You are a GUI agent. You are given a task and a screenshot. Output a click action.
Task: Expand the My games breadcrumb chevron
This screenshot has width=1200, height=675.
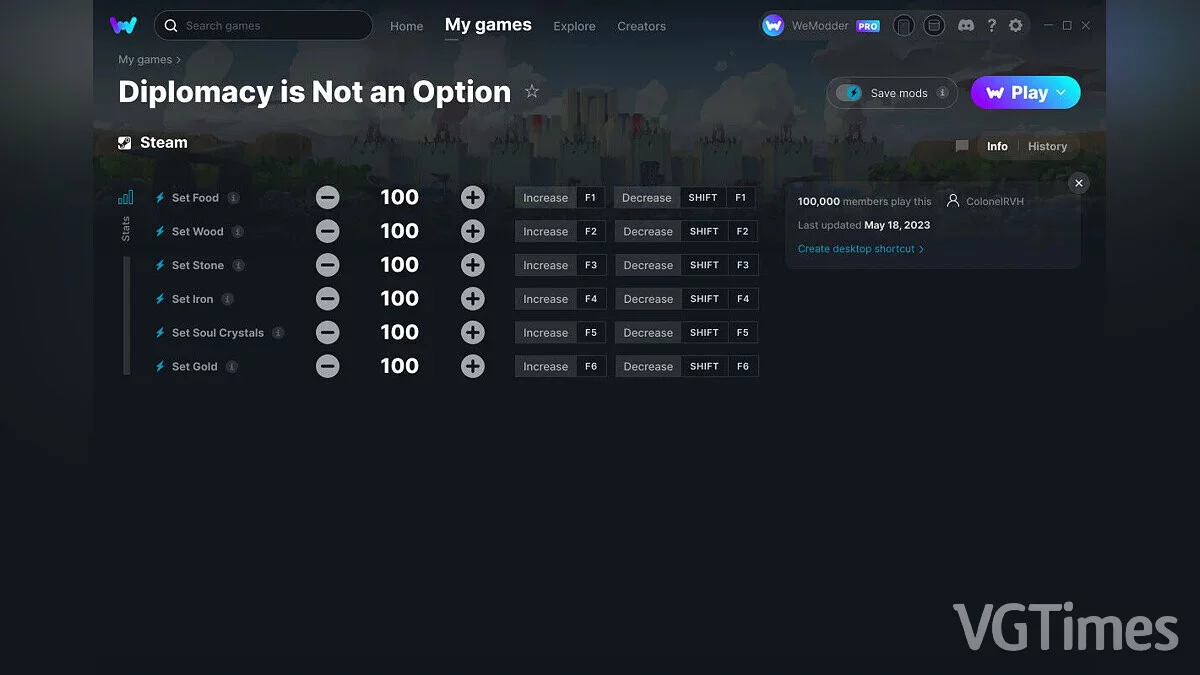point(177,60)
